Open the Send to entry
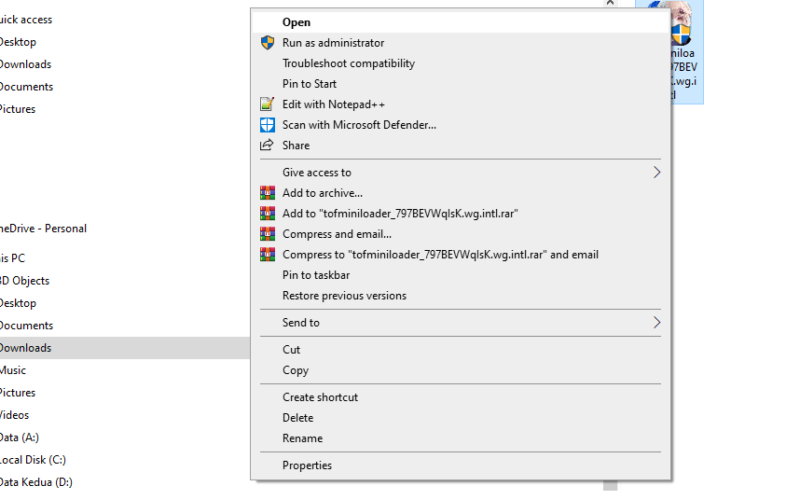 460,322
